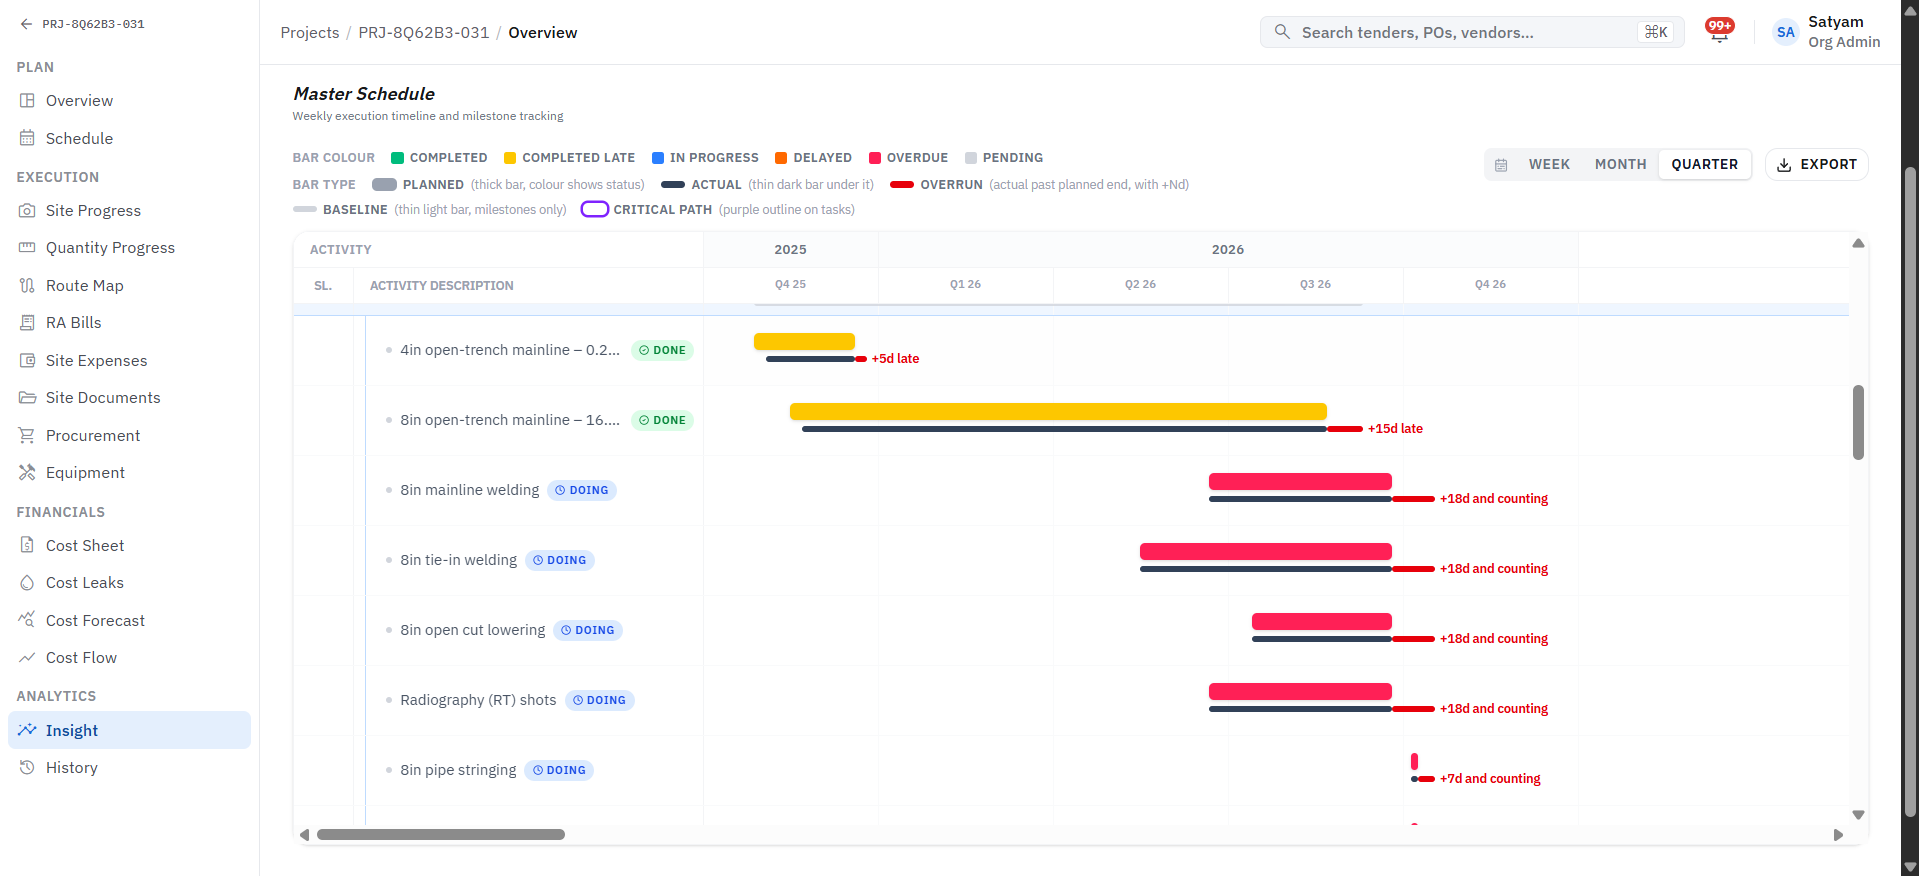Open the Schedule calendar icon
The image size is (1919, 876).
[27, 138]
